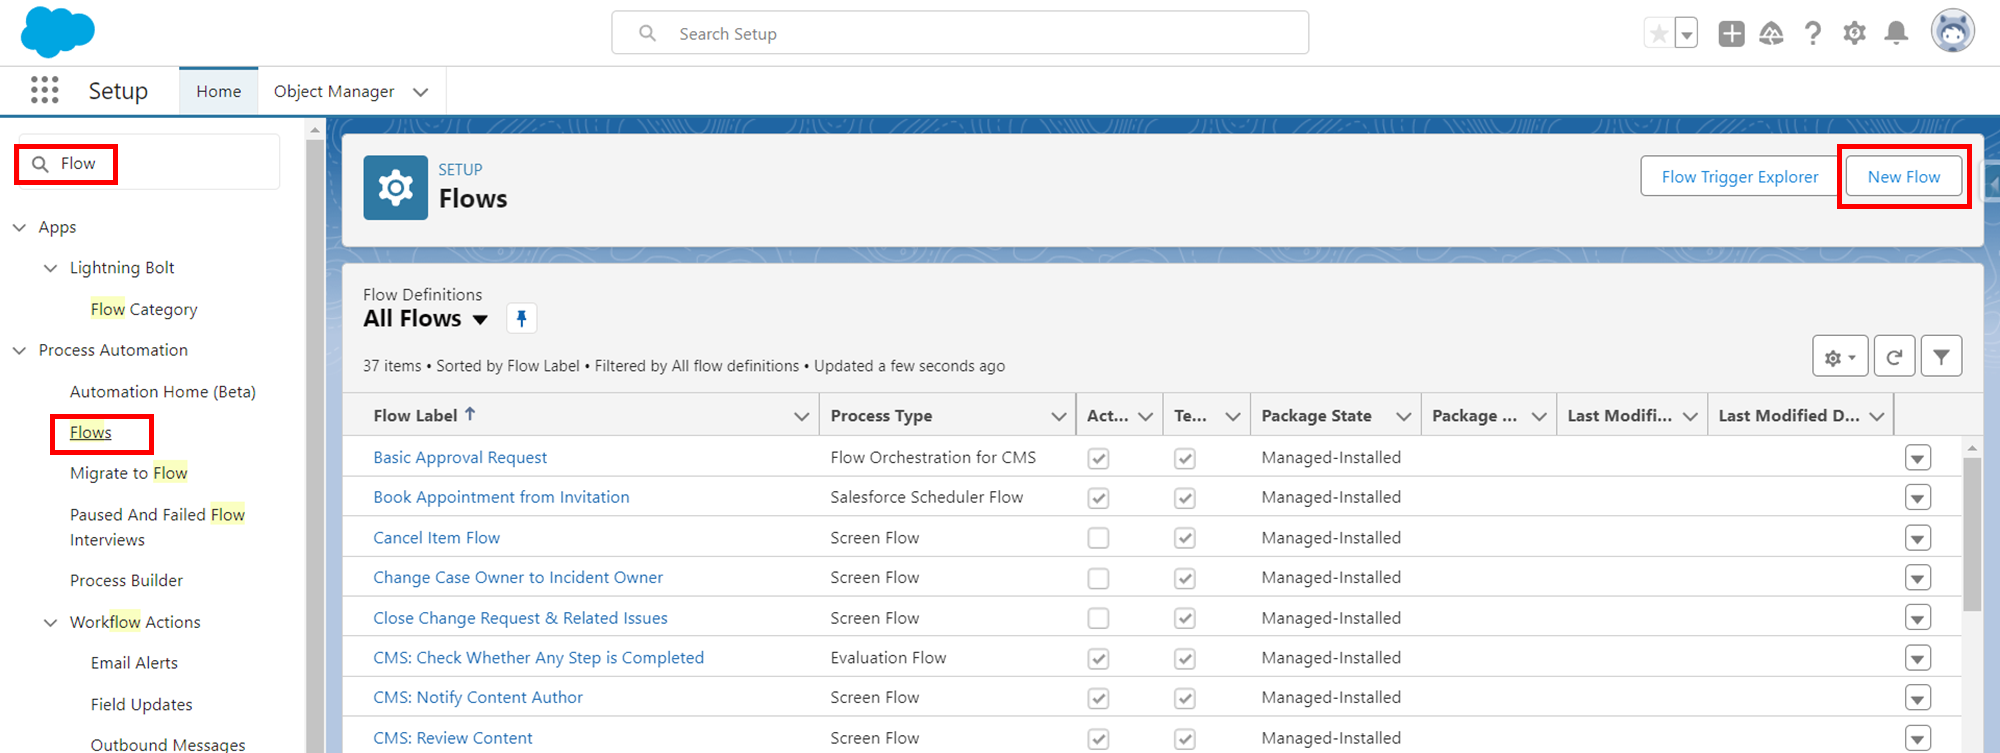Open the Flow Label column menu chevron
Image resolution: width=2000 pixels, height=753 pixels.
point(801,416)
